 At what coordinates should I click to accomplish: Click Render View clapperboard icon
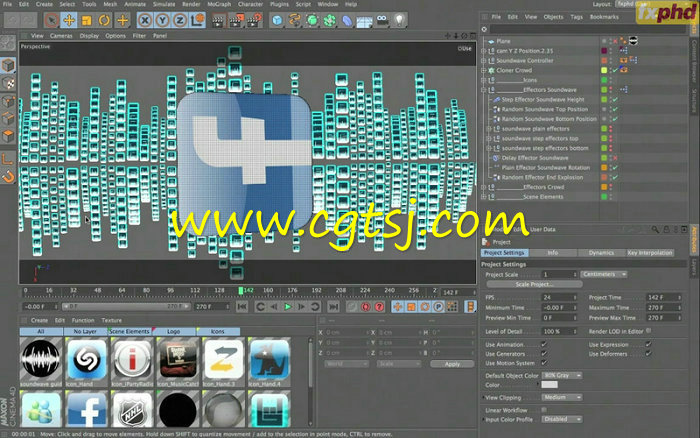pos(218,21)
